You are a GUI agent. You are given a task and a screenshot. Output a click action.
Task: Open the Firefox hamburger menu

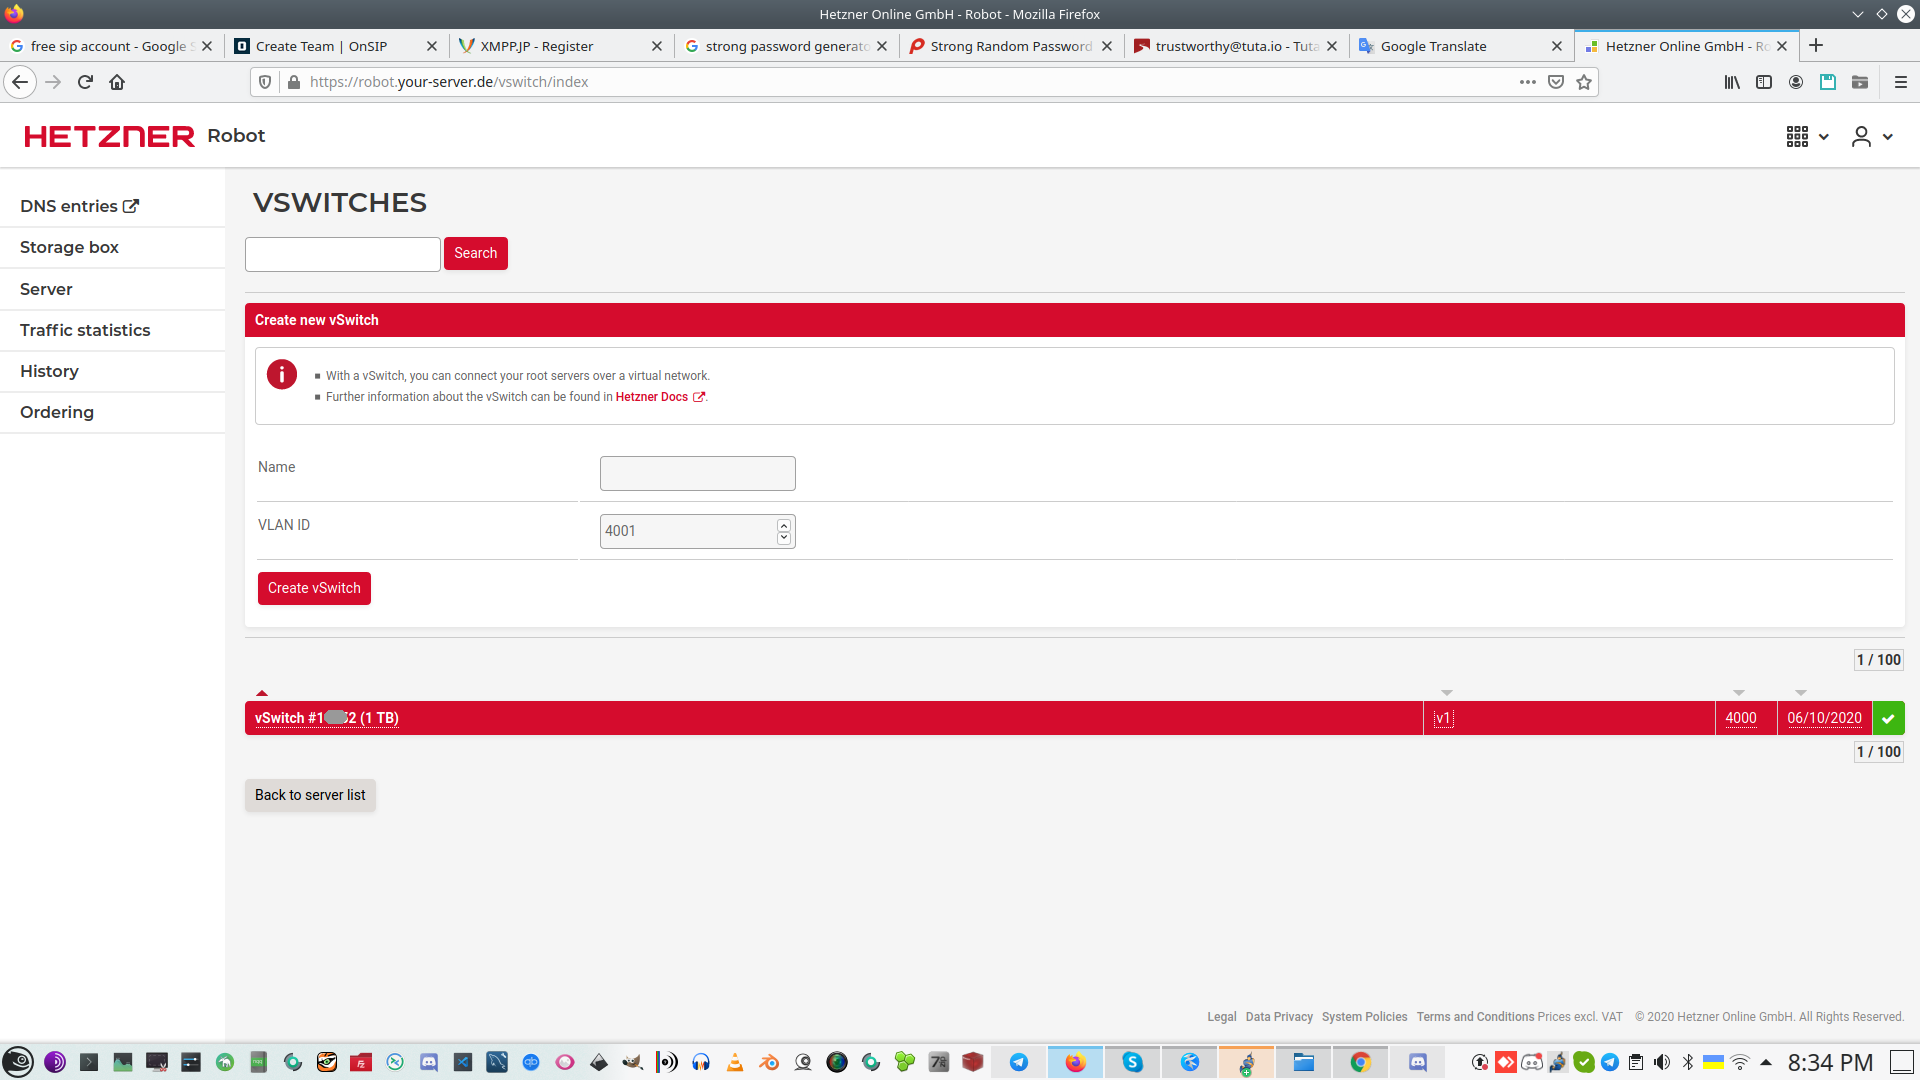point(1900,82)
